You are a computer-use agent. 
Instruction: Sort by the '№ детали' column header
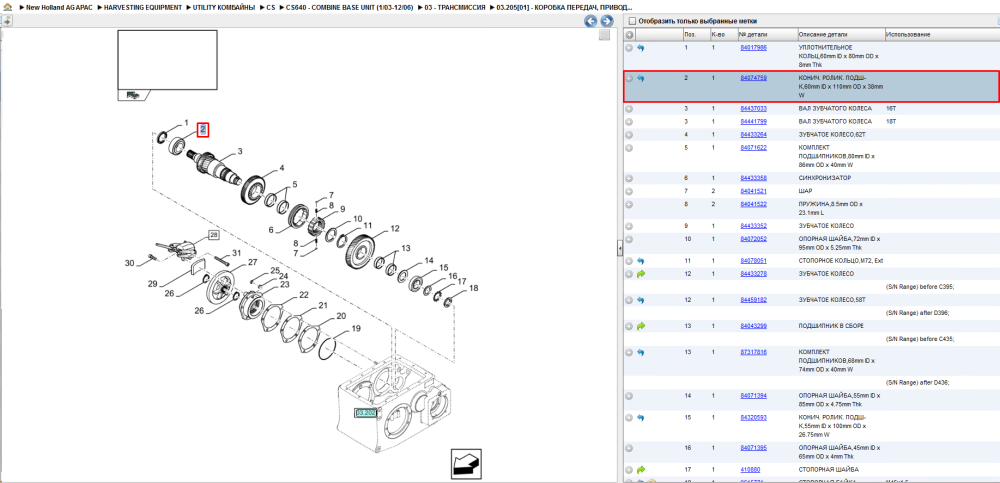tap(767, 34)
